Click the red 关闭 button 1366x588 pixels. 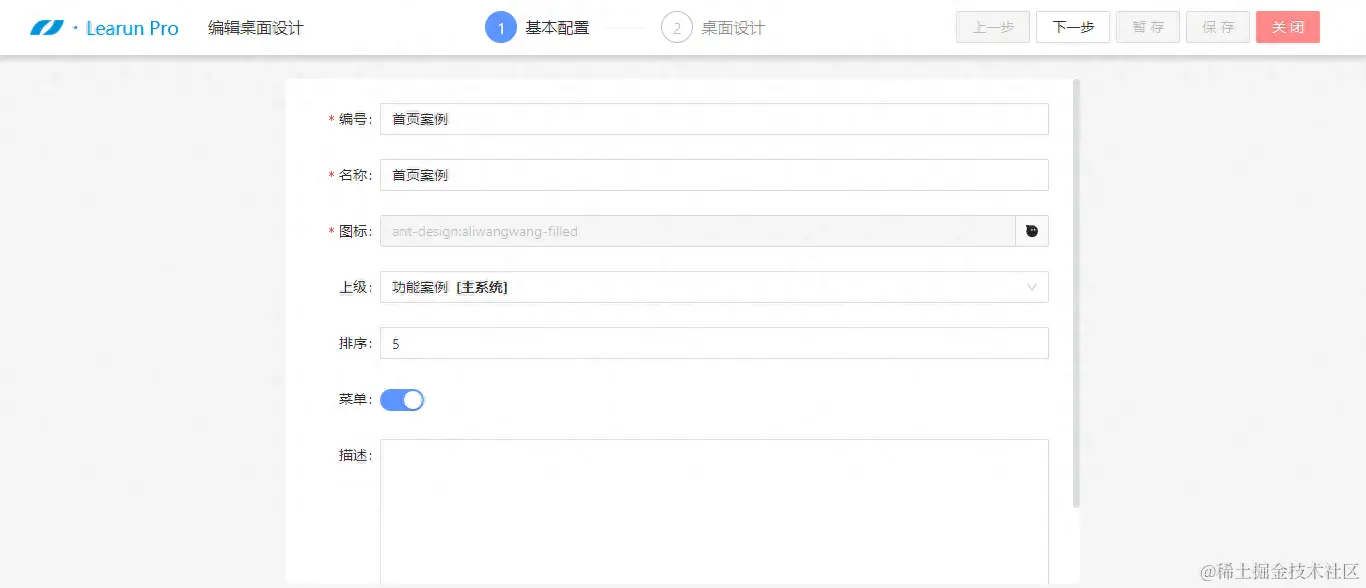[x=1288, y=27]
